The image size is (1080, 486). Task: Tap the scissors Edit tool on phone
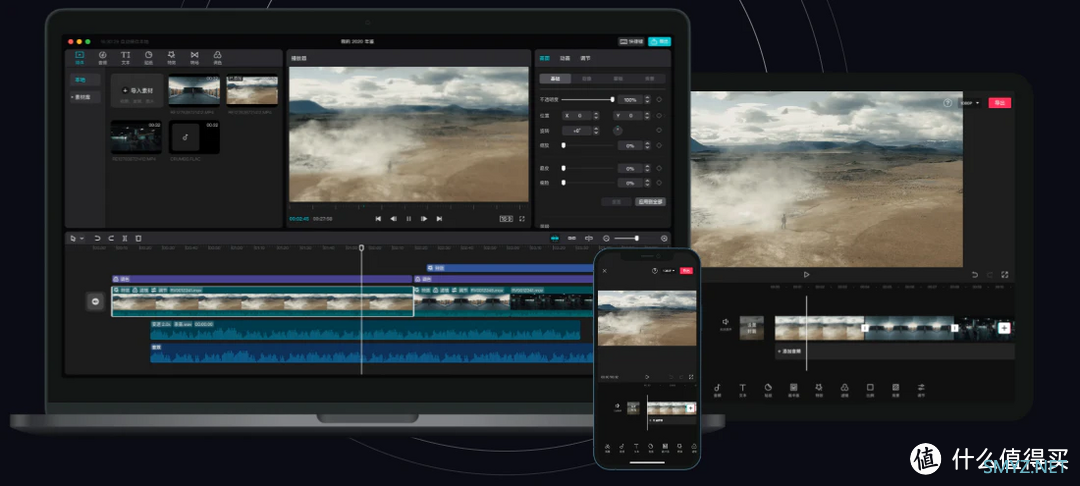607,447
